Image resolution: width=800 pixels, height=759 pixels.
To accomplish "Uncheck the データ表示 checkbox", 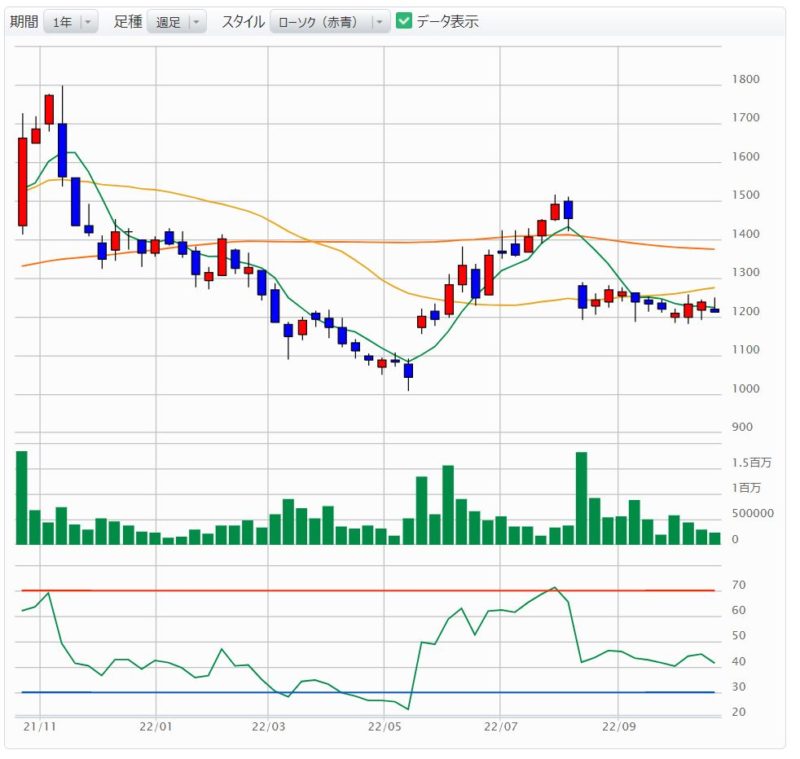I will (x=404, y=21).
